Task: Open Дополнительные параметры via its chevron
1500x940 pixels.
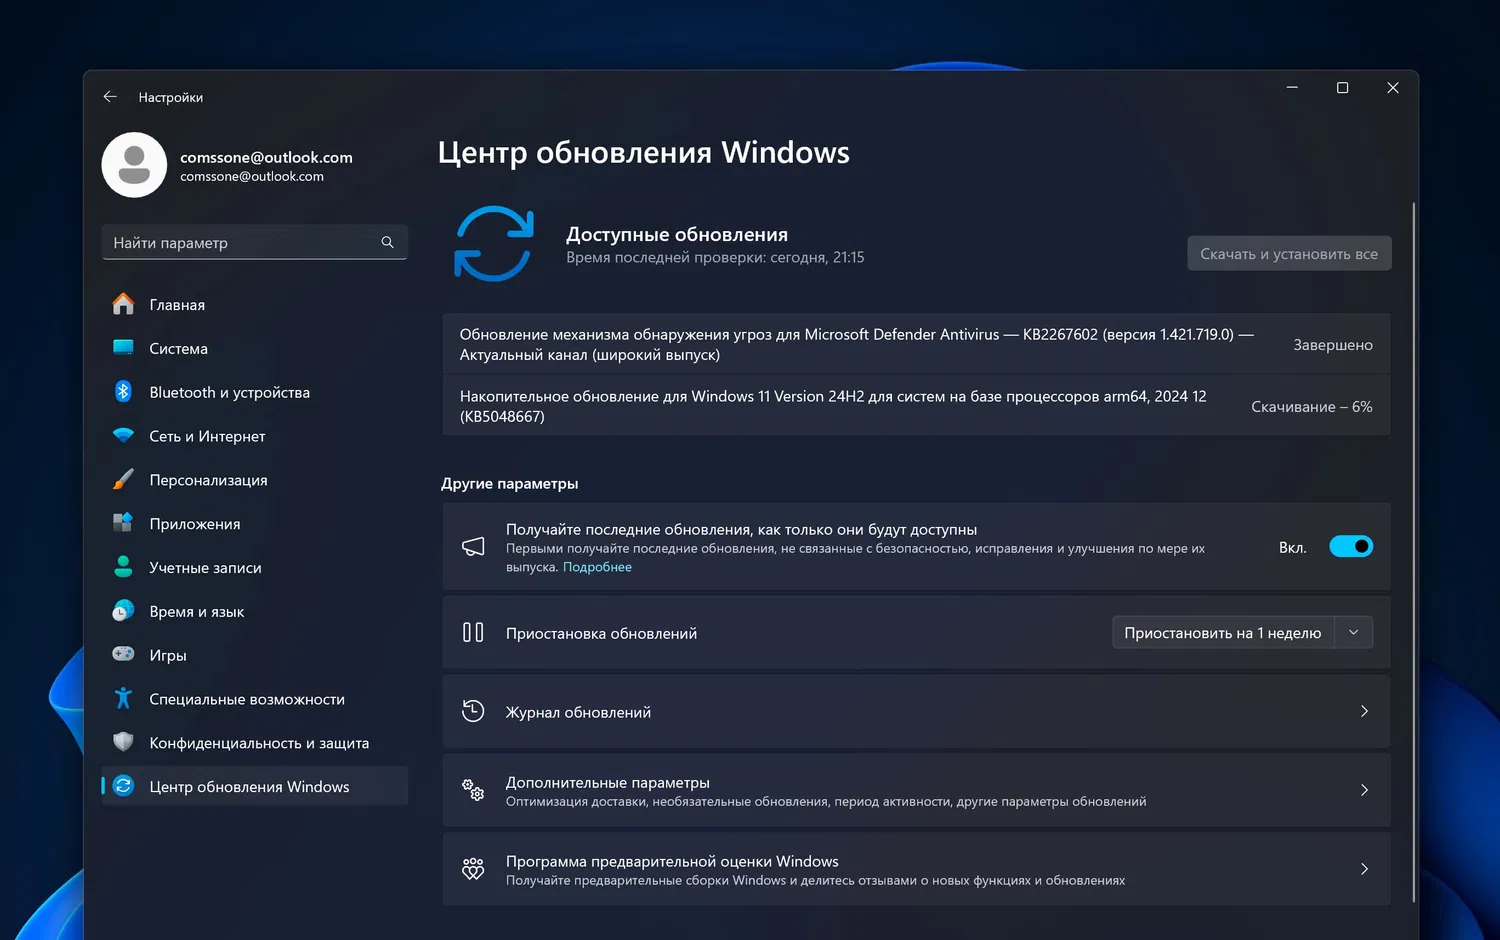Action: tap(1364, 790)
